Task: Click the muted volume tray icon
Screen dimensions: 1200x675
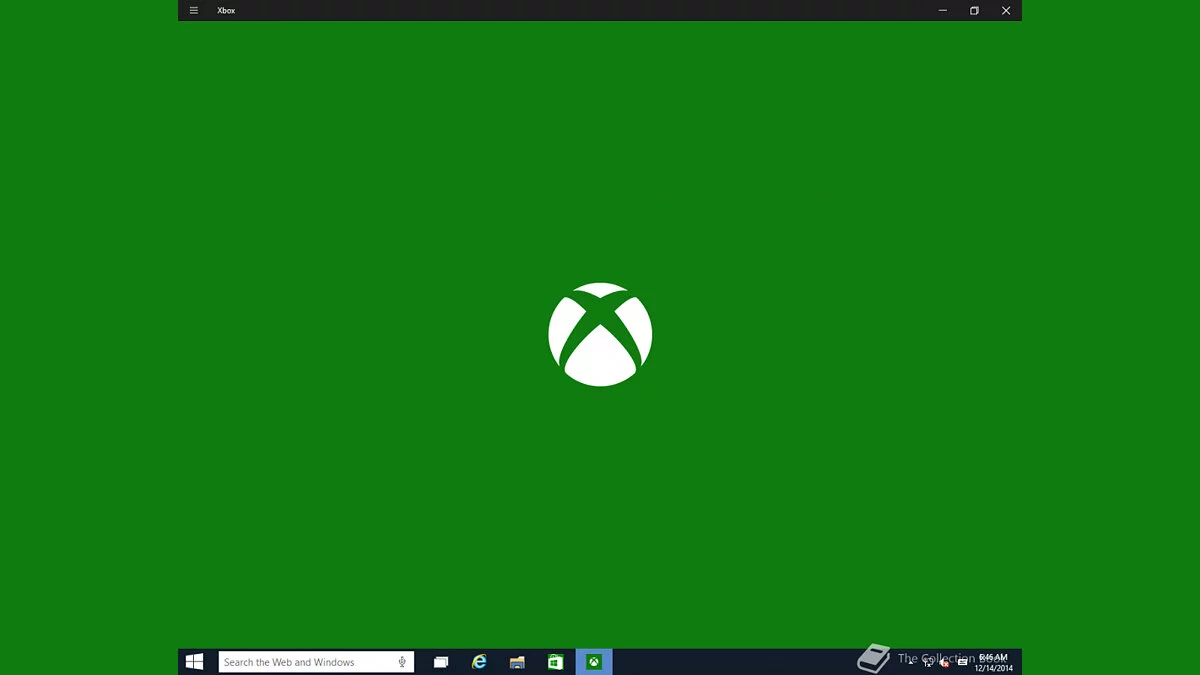Action: click(944, 663)
